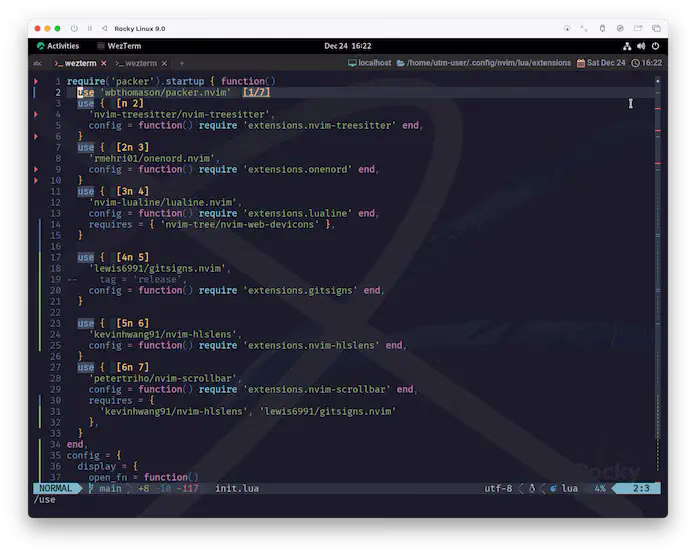This screenshot has width=696, height=555.
Task: Add a new terminal tab with plus
Action: click(x=182, y=63)
